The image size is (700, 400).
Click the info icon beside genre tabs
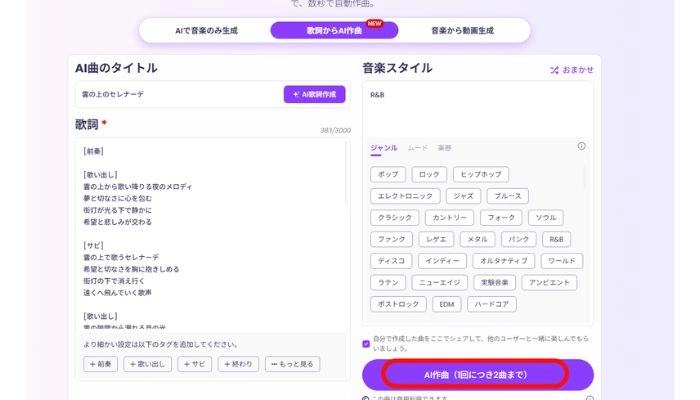click(x=581, y=146)
